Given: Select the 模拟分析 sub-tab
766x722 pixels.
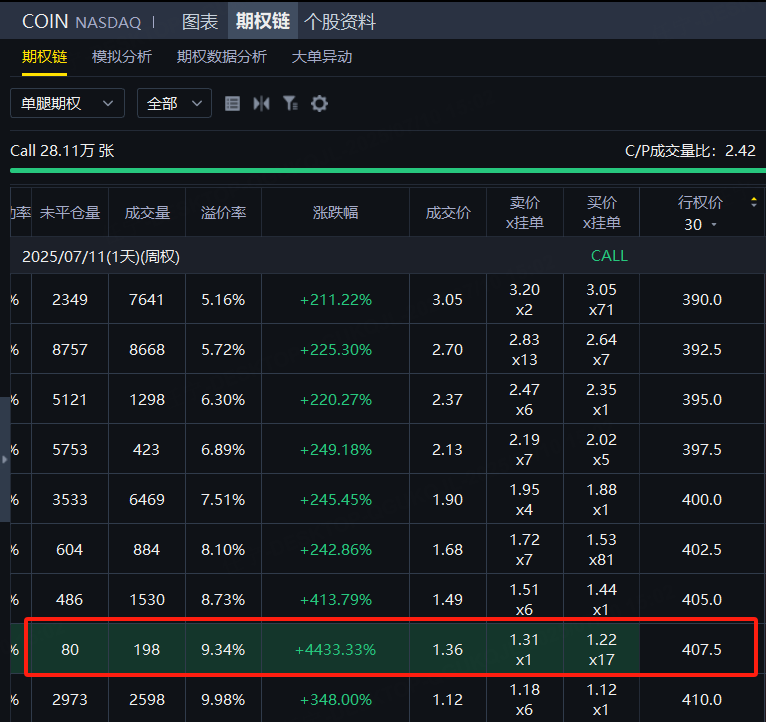Looking at the screenshot, I should click(x=122, y=57).
